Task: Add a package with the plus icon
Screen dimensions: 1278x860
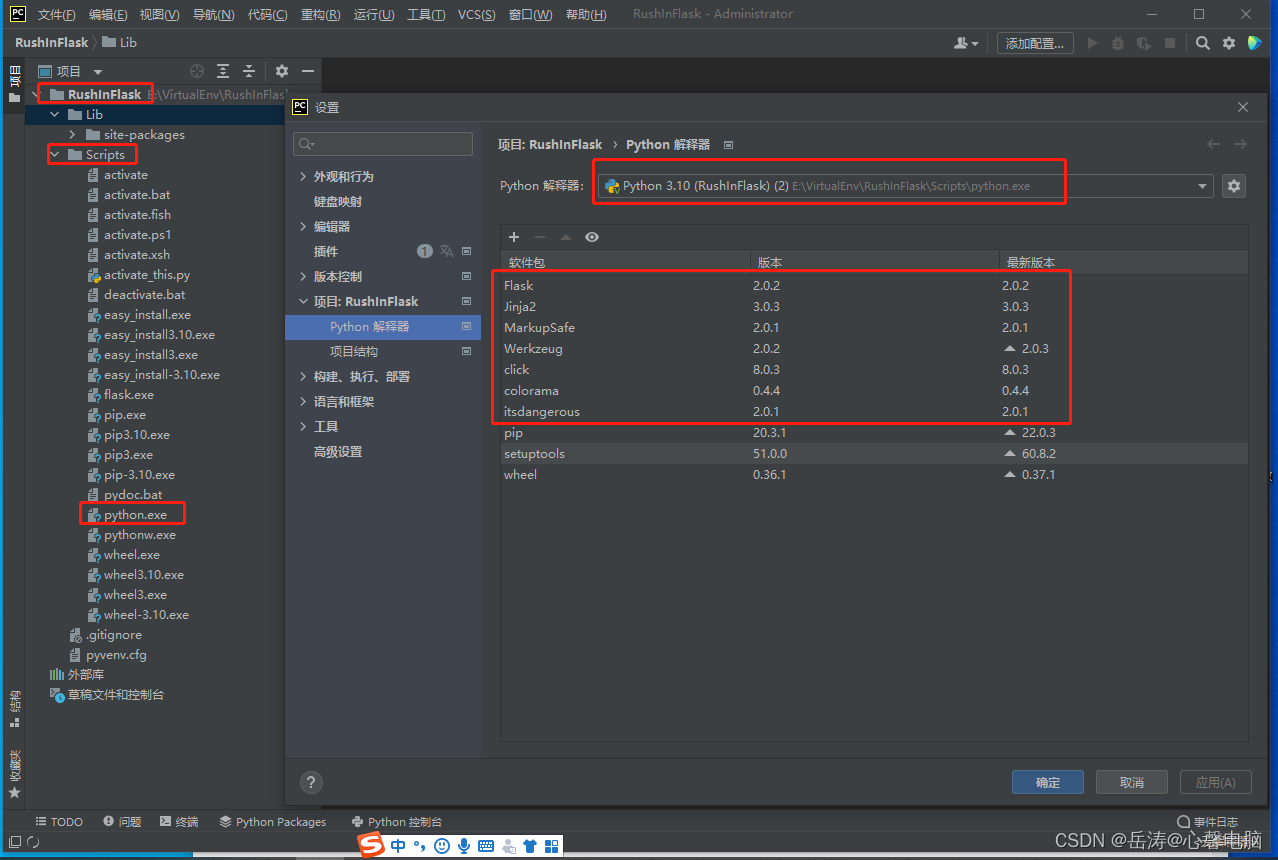Action: tap(514, 237)
